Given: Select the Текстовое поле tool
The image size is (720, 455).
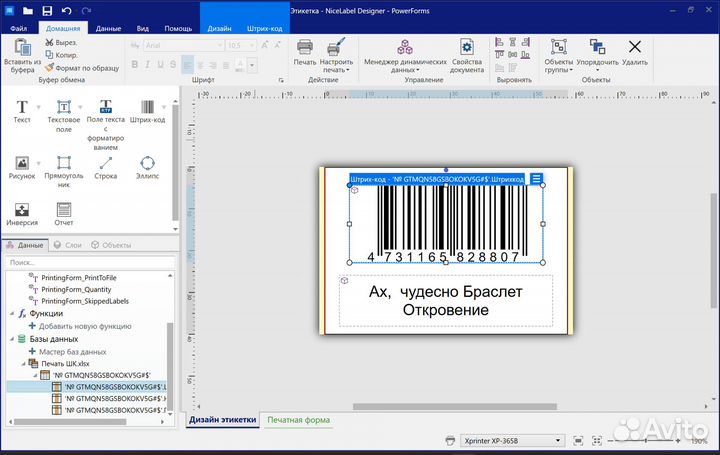Looking at the screenshot, I should click(x=64, y=116).
